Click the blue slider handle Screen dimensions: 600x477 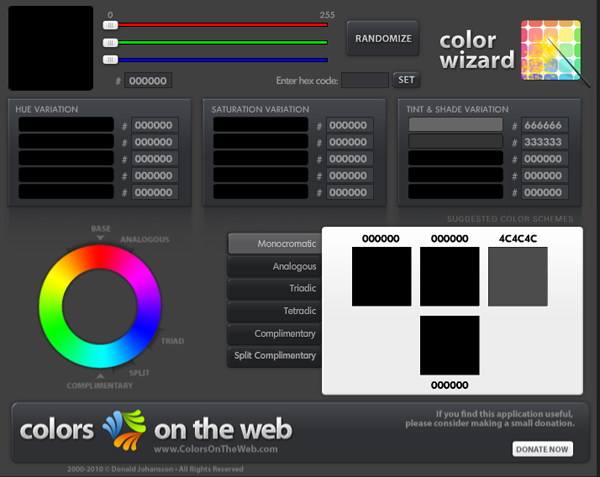[110, 60]
